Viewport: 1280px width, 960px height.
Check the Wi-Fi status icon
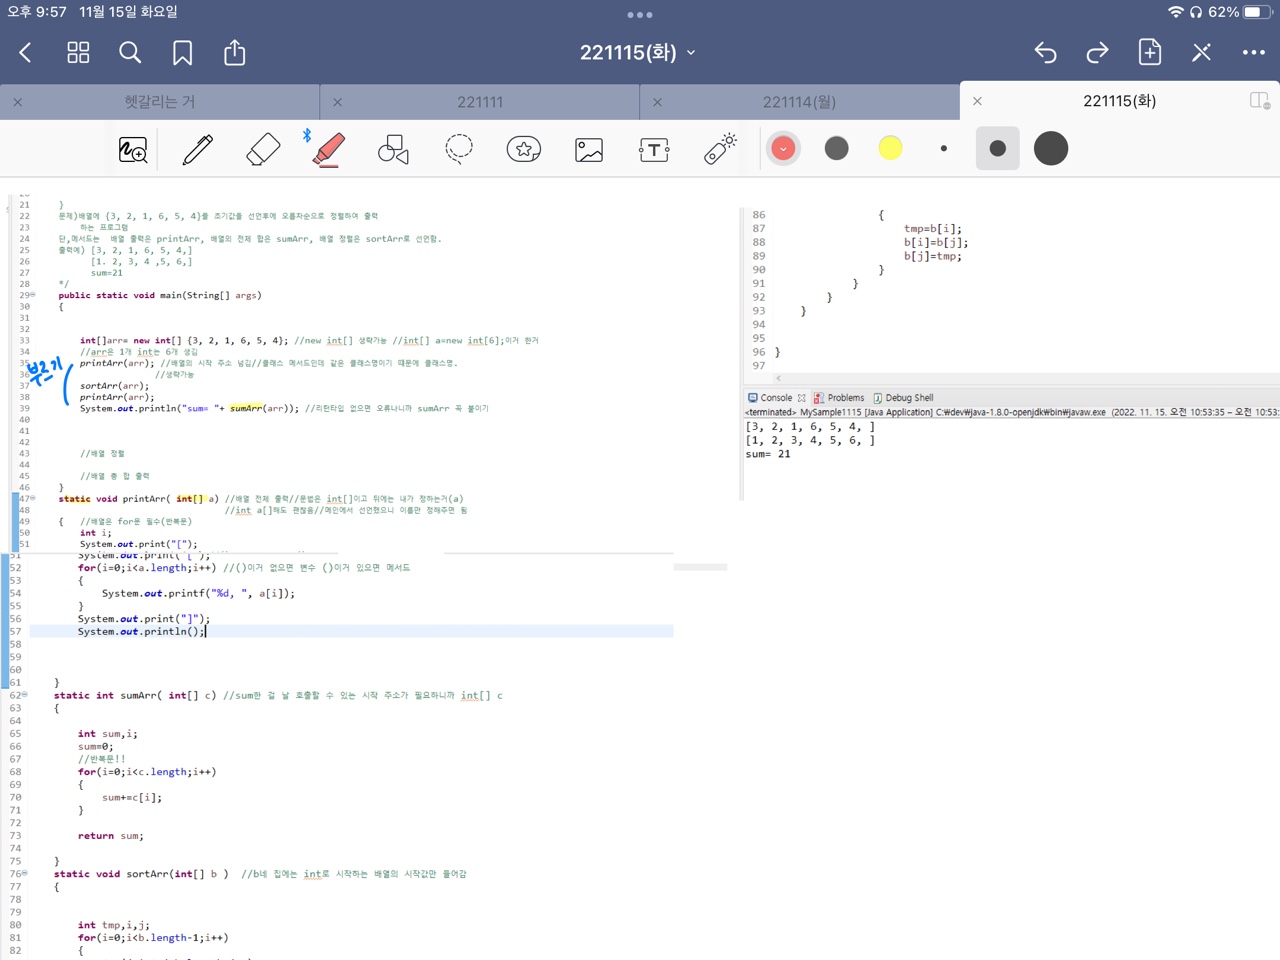pos(1175,12)
